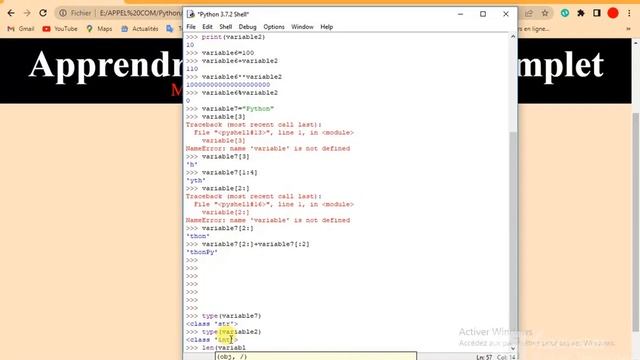Click the calltip '(obj, /)'
Viewport: 640px width, 360px height.
(x=232, y=356)
